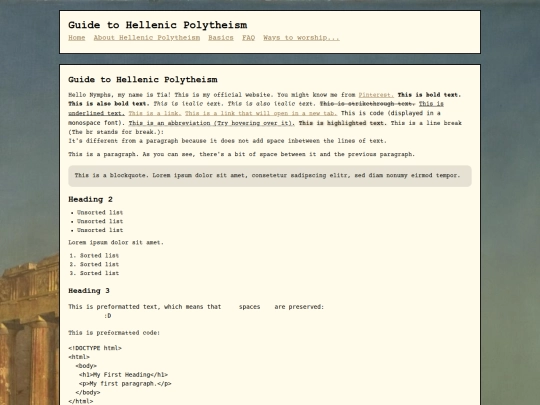540x405 pixels.
Task: Click the Heading 2 title
Action: coord(90,199)
